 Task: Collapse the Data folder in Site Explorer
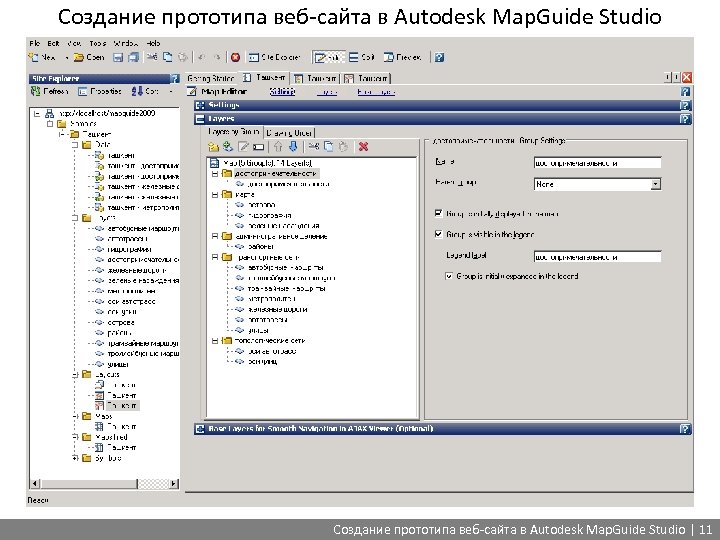pyautogui.click(x=75, y=145)
